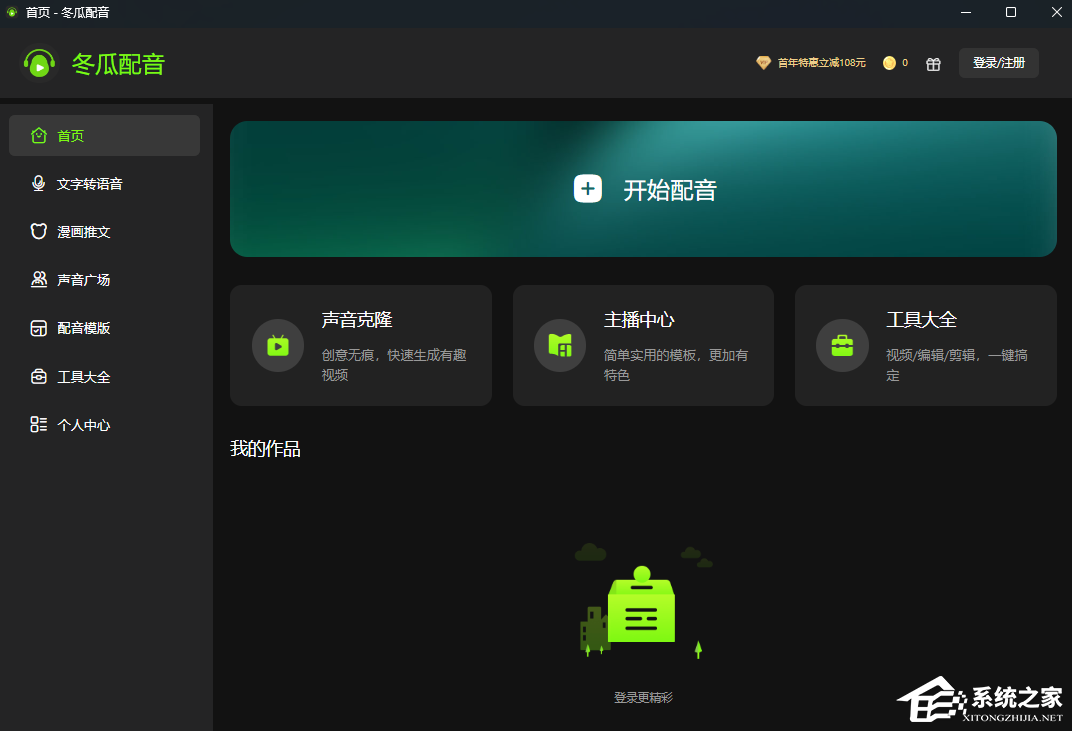Close the 冬瓜配音 window
This screenshot has height=731, width=1072.
[1056, 12]
